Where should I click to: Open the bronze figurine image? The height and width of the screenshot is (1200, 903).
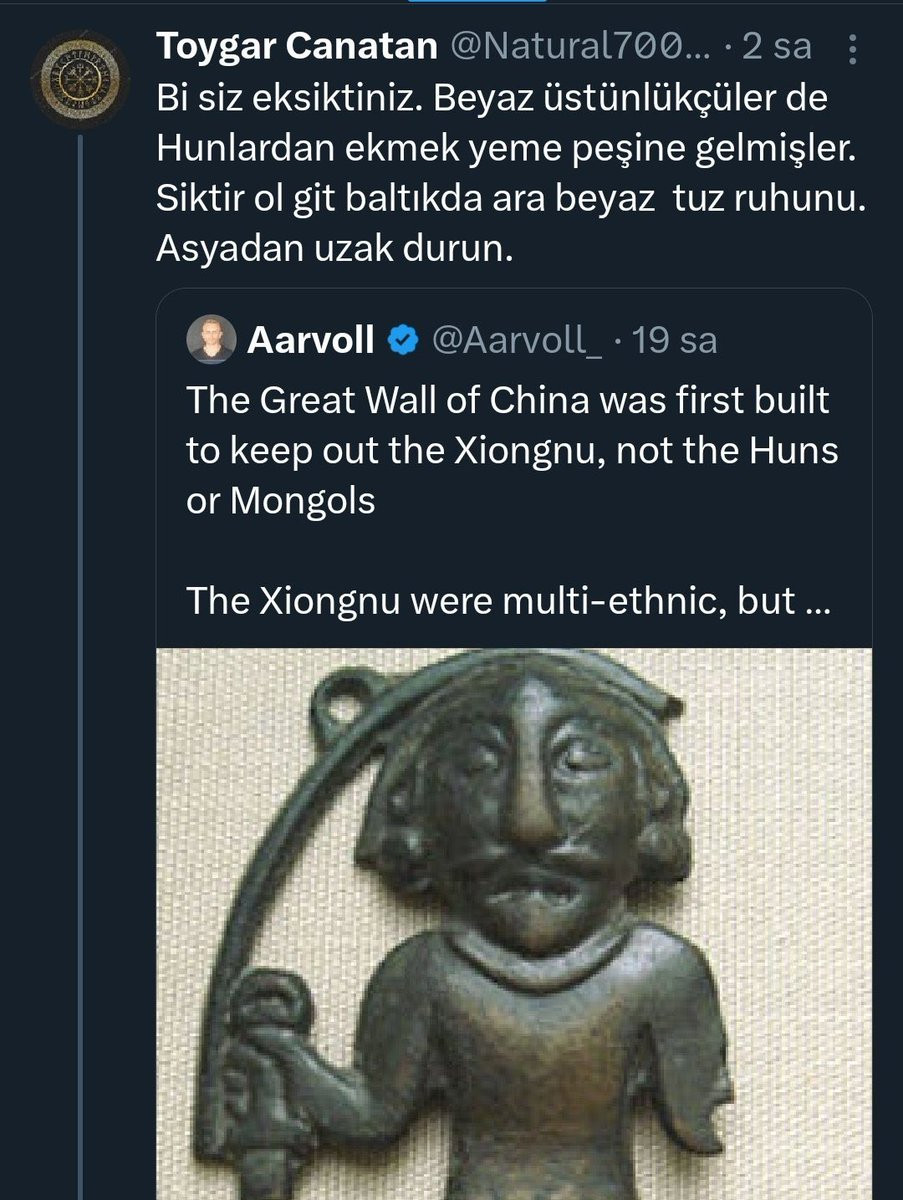point(515,924)
